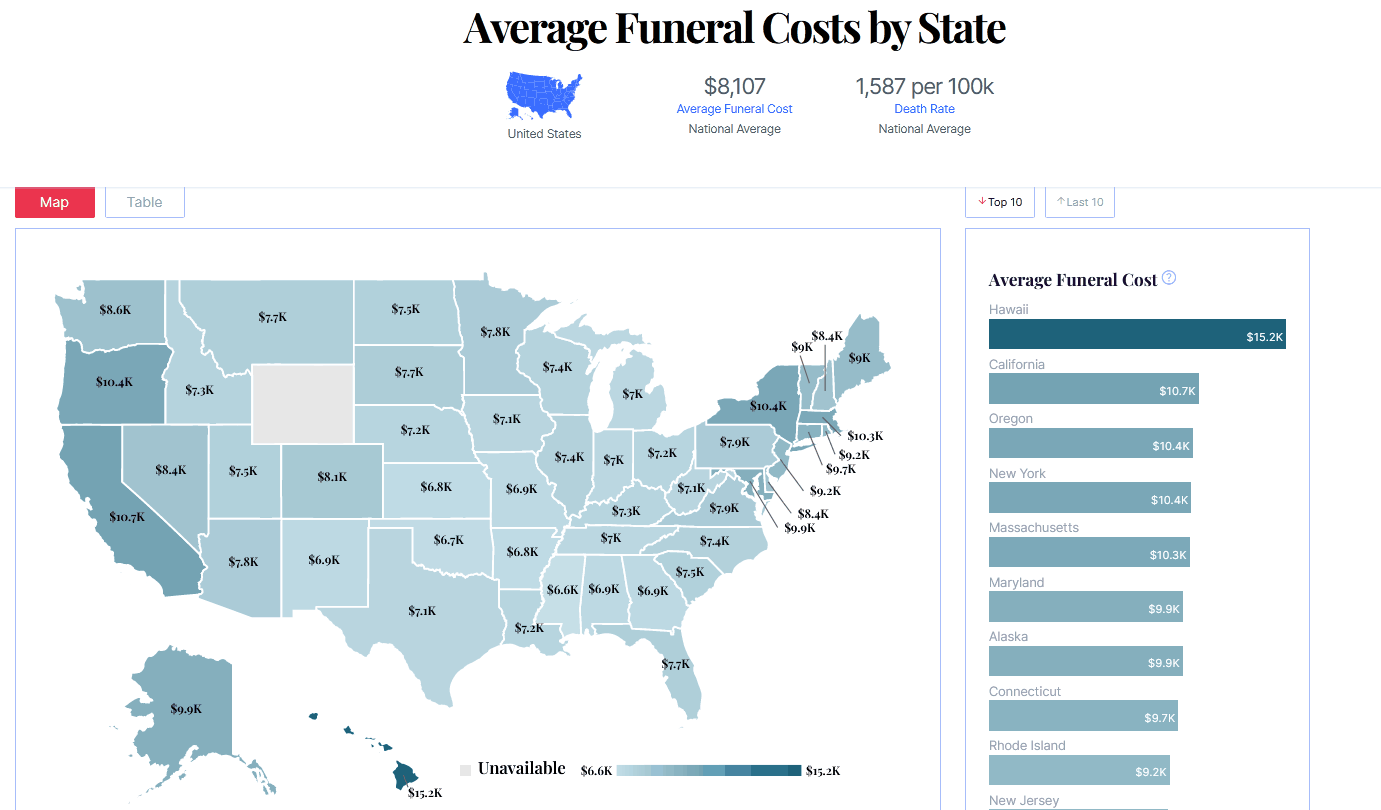This screenshot has height=810, width=1381.
Task: Select Massachusetts $10.3K bar in chart
Action: click(1088, 552)
